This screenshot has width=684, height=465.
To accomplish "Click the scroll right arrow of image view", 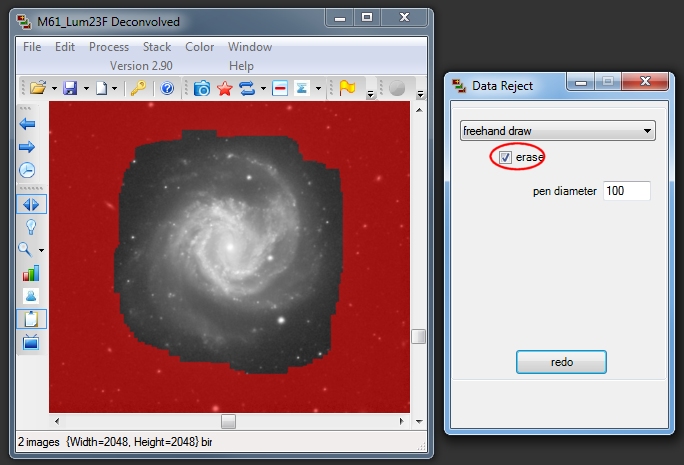I will point(401,421).
